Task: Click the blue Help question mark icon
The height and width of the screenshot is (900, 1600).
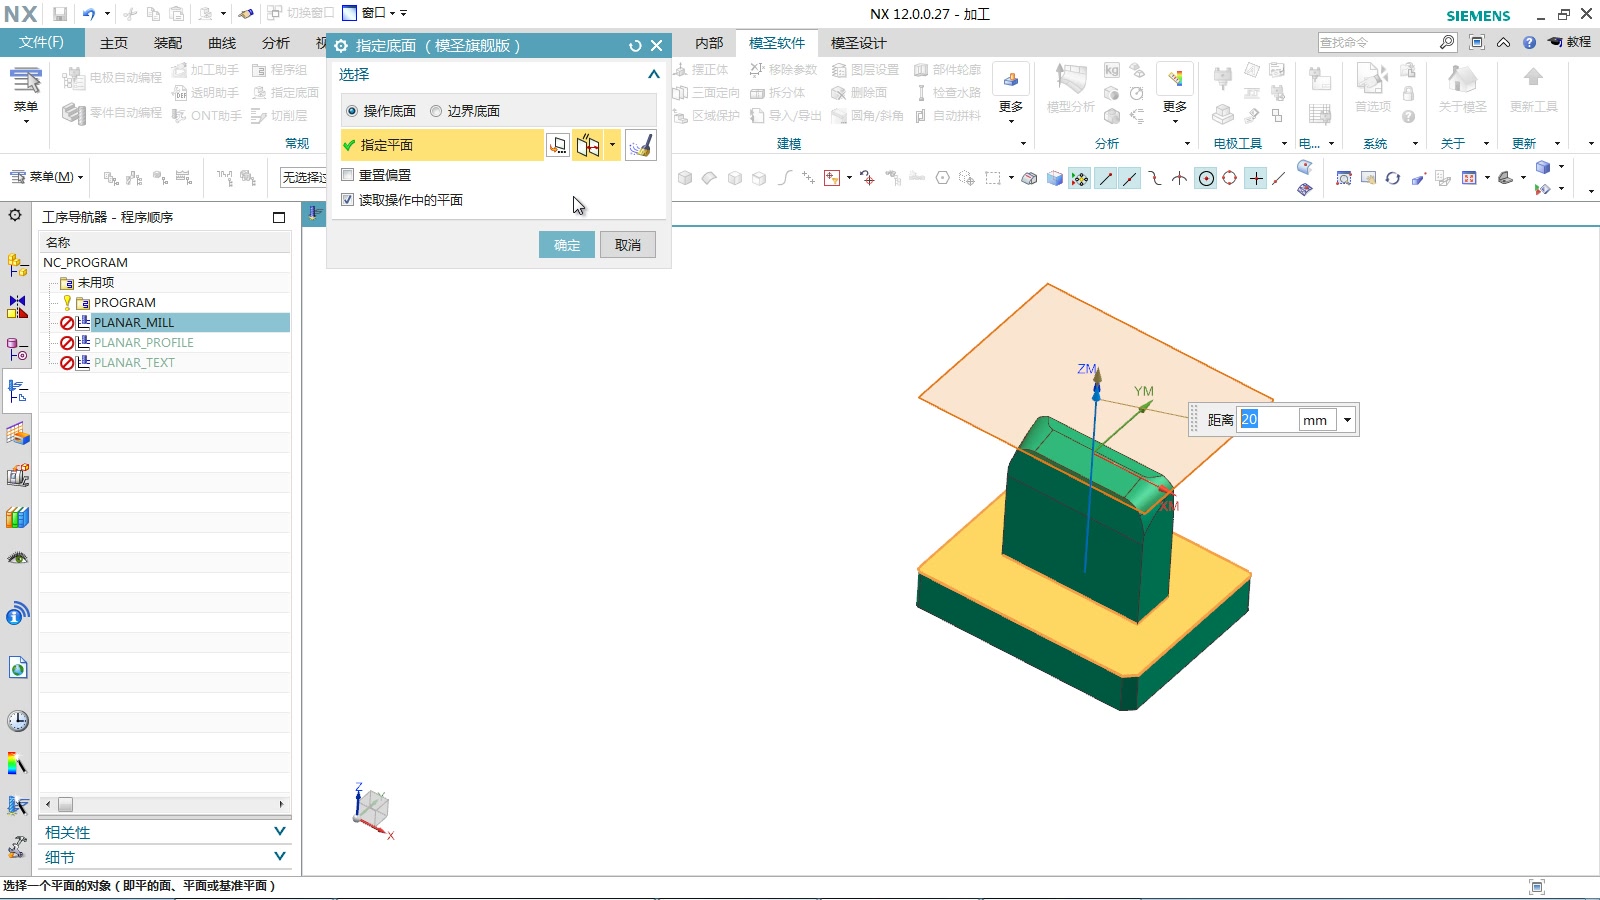Action: (1529, 42)
